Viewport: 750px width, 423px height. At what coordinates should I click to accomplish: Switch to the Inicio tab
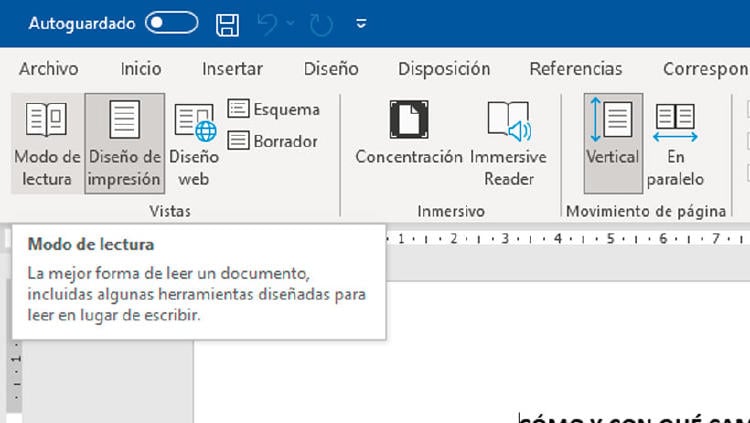tap(141, 69)
